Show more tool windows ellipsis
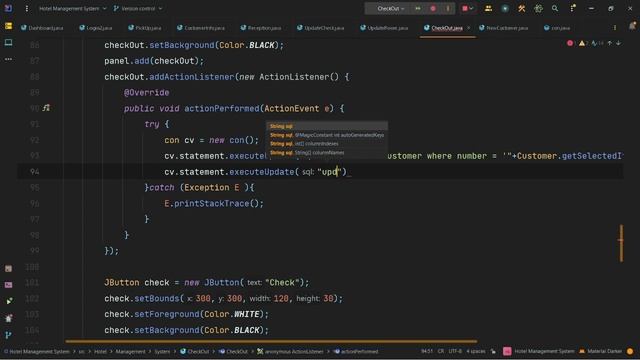Viewport: 640px width, 360px height. 9,59
